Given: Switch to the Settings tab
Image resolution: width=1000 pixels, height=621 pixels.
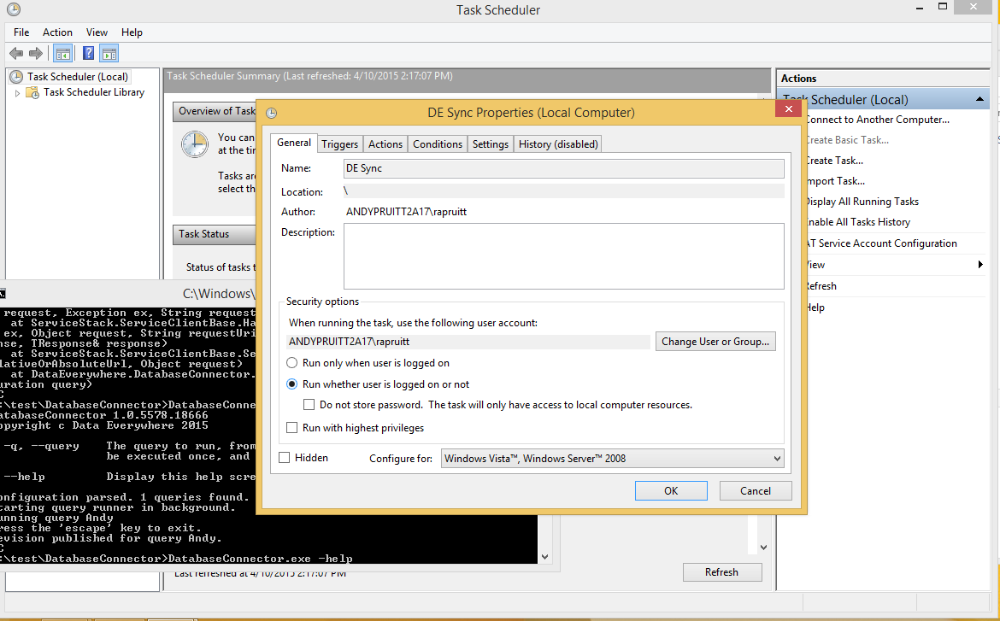Looking at the screenshot, I should (x=490, y=144).
